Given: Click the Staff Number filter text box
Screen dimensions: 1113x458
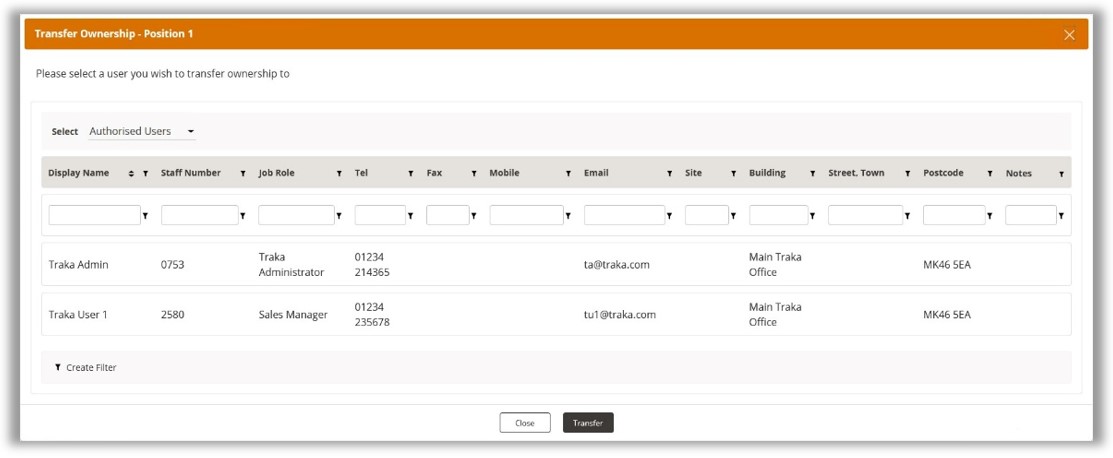Looking at the screenshot, I should (199, 215).
